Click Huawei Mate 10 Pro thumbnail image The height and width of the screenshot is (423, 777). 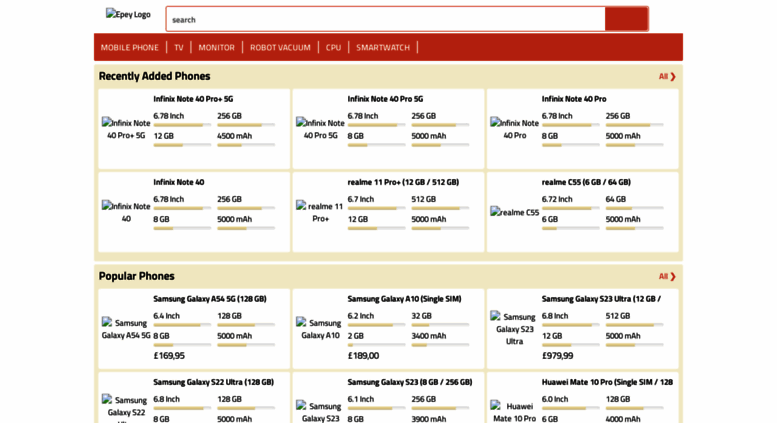click(514, 412)
